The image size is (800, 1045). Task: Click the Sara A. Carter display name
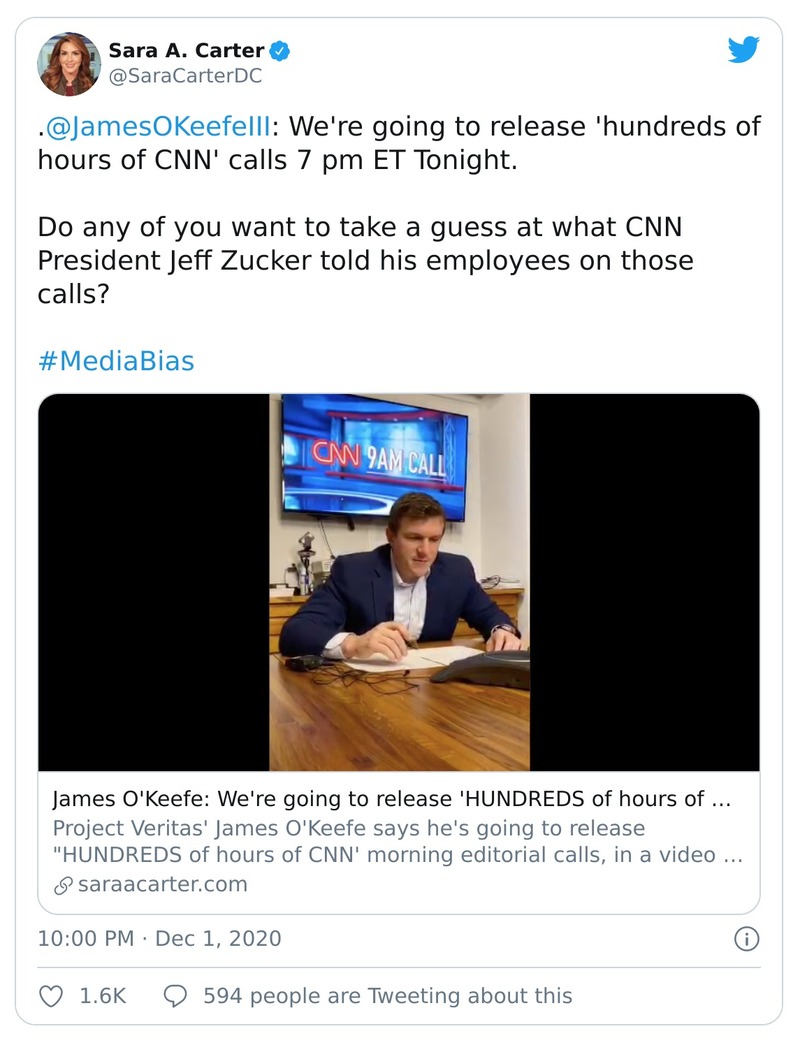186,50
